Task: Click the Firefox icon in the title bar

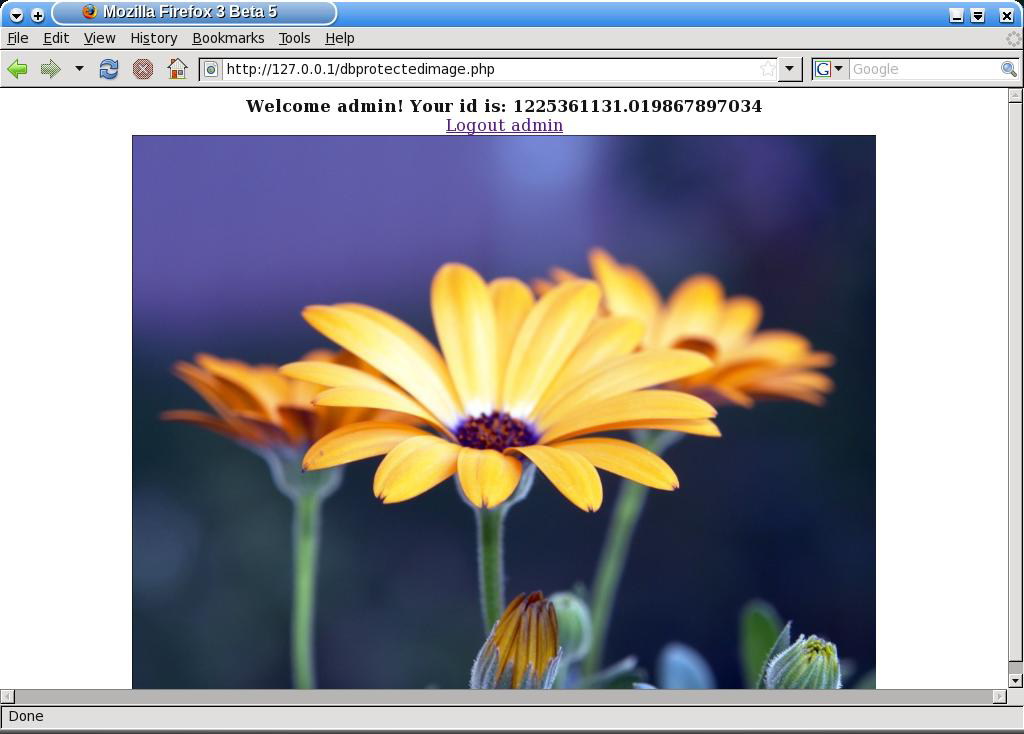Action: tap(90, 12)
